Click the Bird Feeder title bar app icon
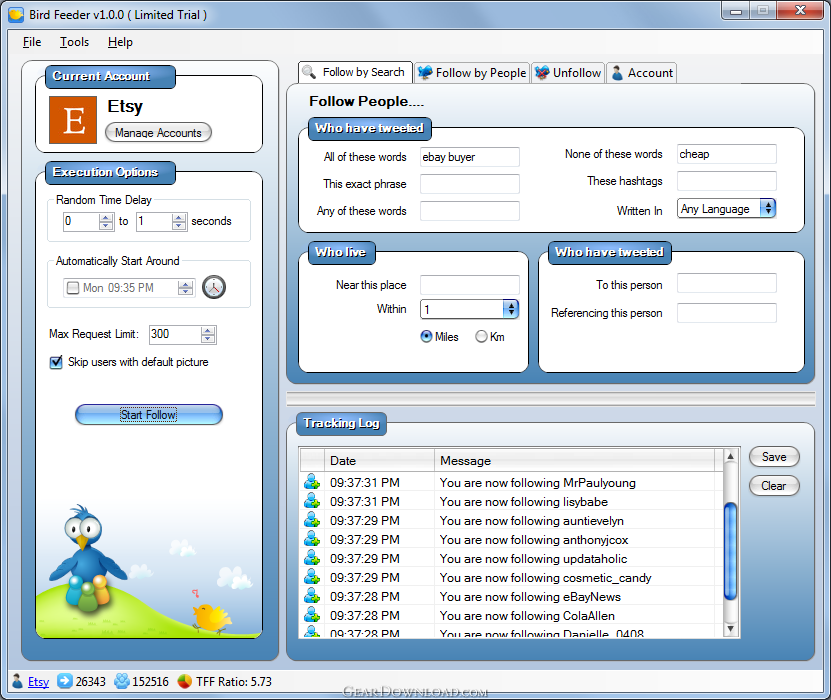The image size is (831, 700). tap(16, 14)
